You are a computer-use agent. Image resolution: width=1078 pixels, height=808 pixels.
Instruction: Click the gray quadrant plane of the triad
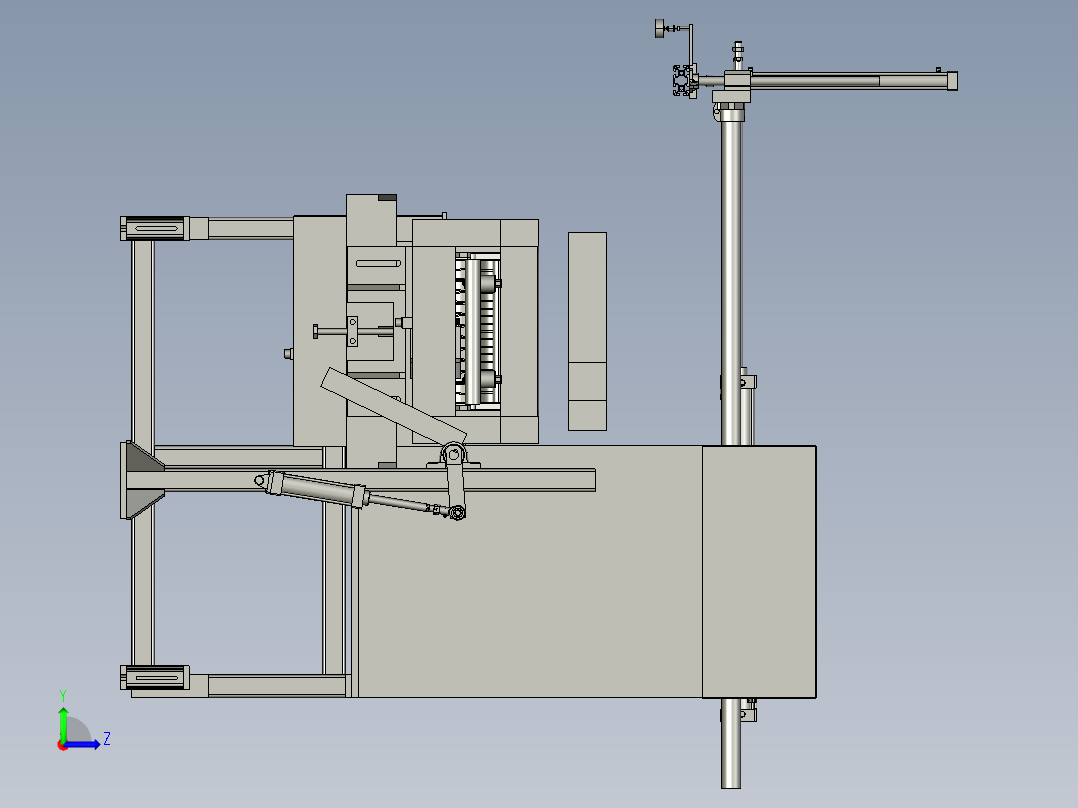[x=77, y=730]
